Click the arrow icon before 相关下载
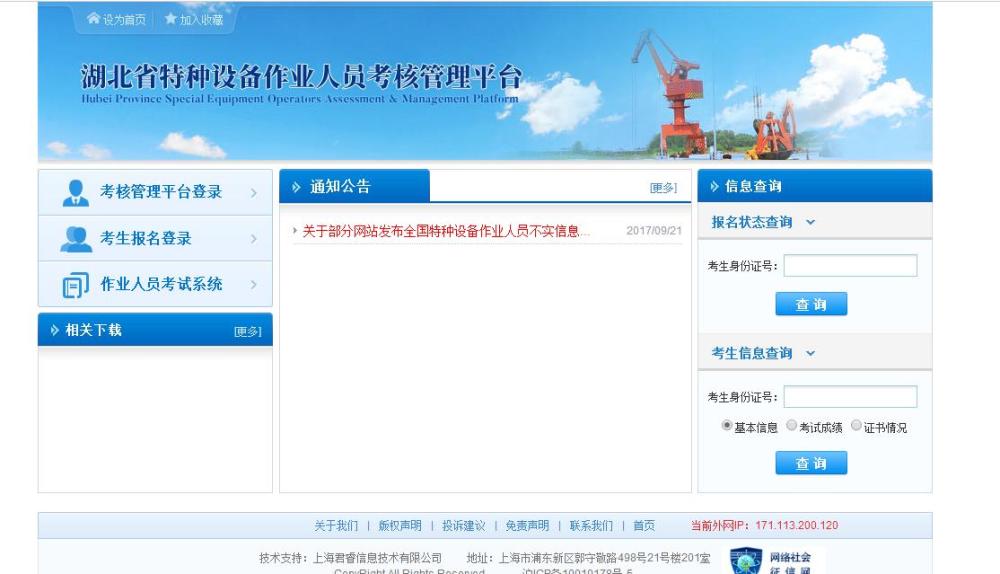 54,330
